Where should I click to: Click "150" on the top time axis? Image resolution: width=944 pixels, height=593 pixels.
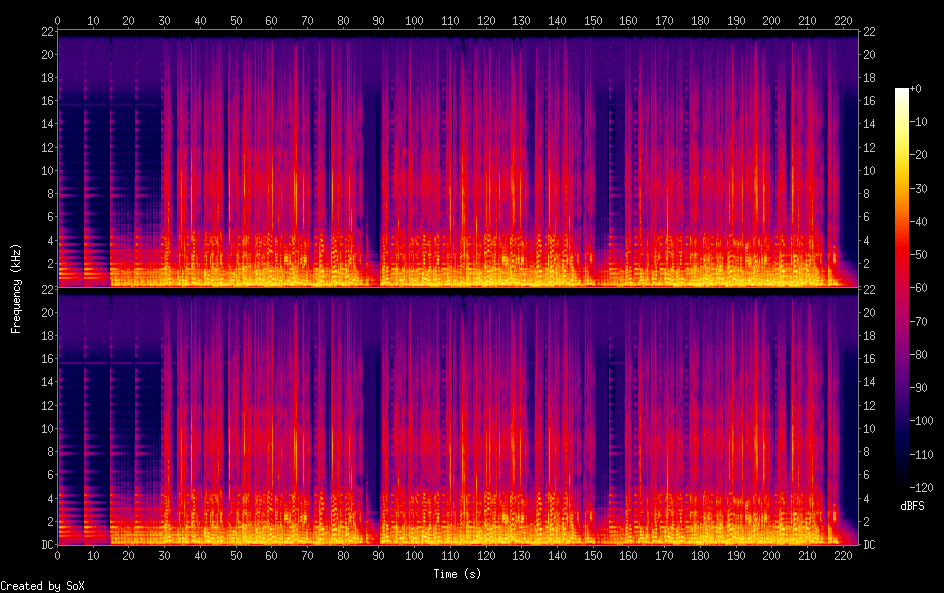(x=593, y=20)
